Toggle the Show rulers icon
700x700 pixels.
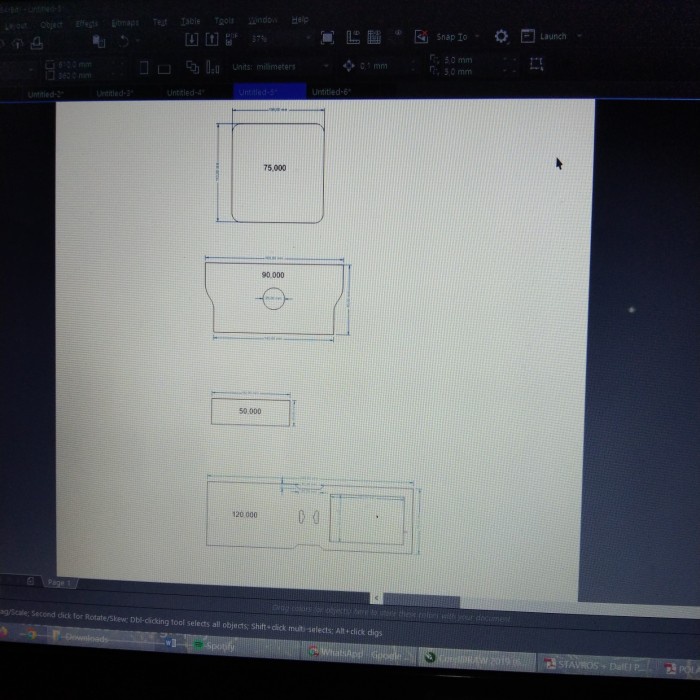tap(351, 37)
